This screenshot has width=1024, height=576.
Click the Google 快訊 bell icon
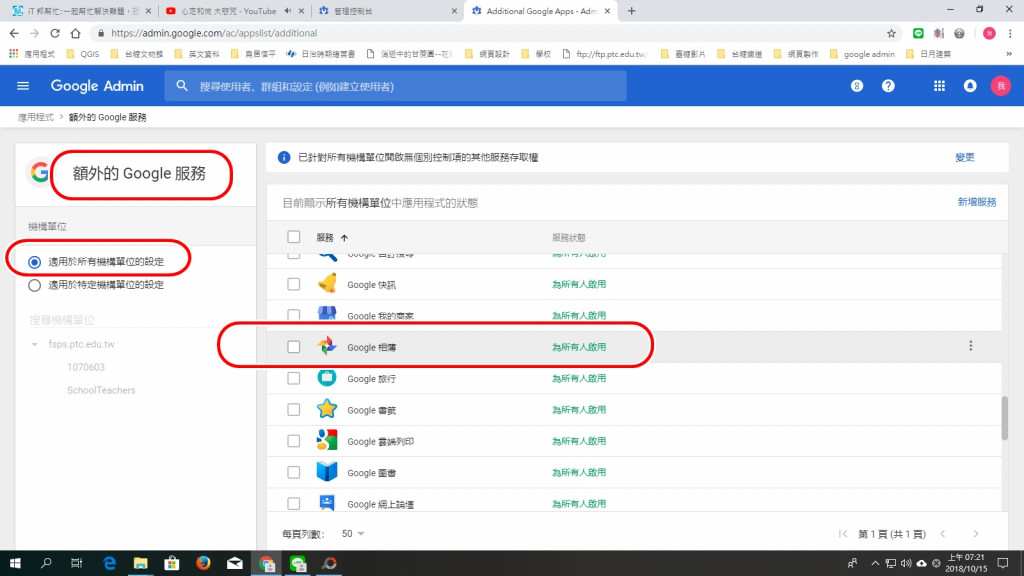[x=327, y=284]
